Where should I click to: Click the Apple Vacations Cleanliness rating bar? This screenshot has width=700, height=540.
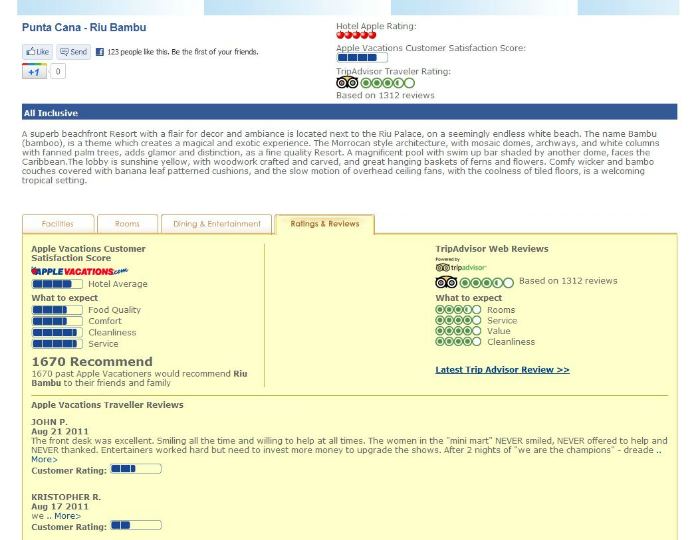57,332
